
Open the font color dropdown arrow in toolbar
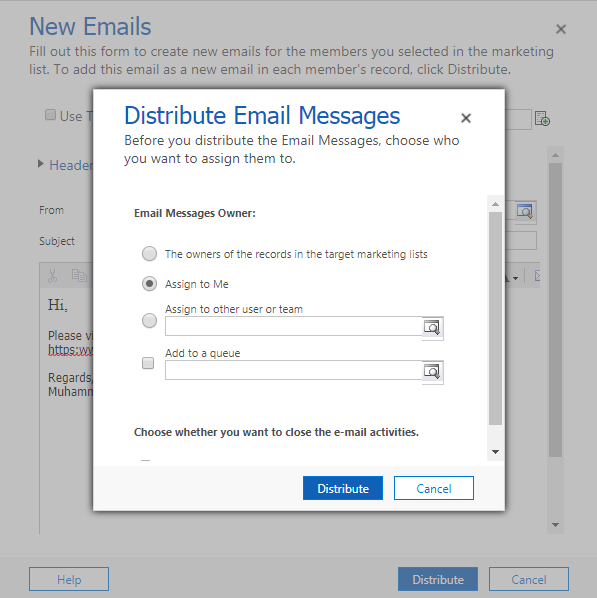click(x=515, y=278)
